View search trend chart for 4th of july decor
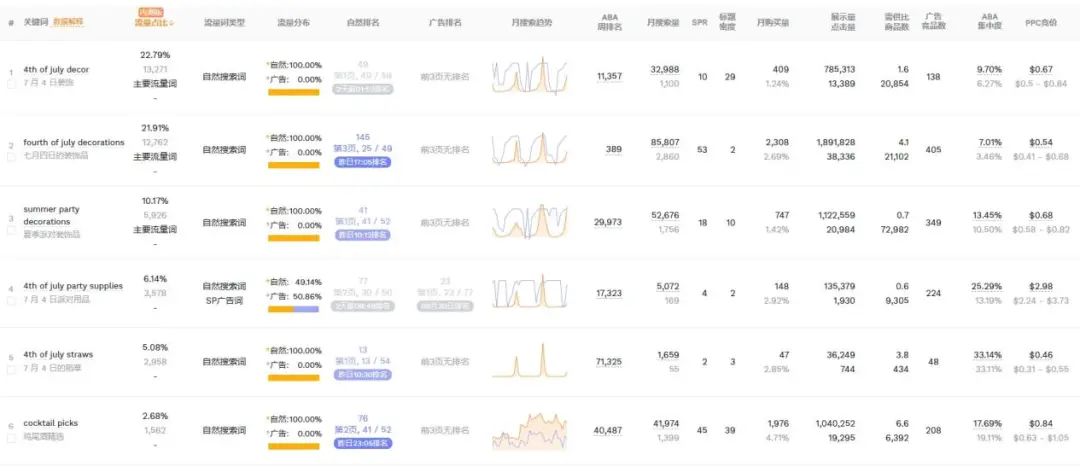Screen dimensions: 1080x472 pos(529,76)
